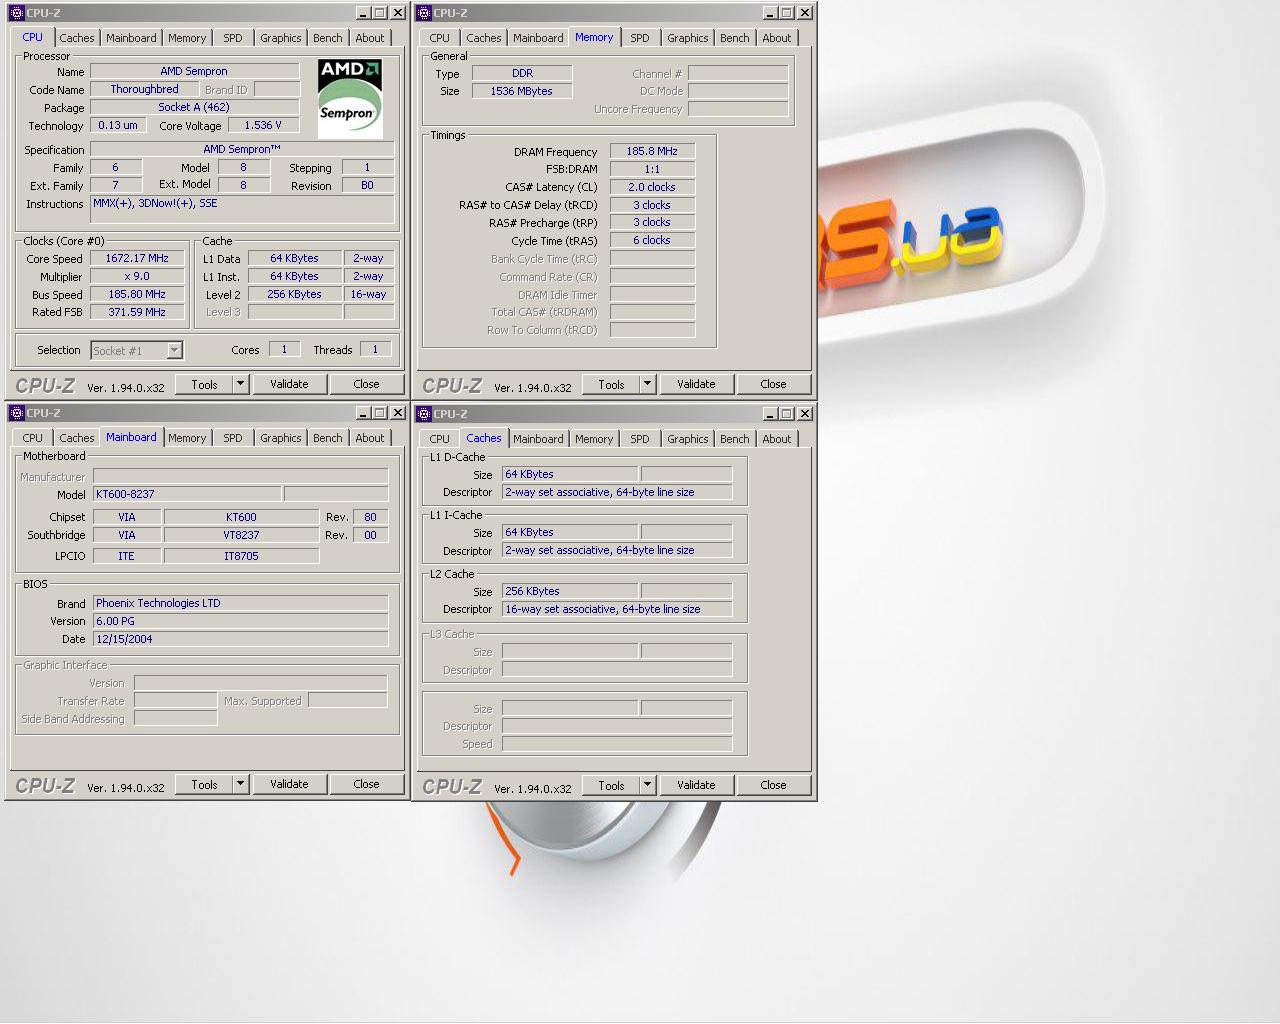1280x1024 pixels.
Task: Click the L1 I-Cache descriptor 2-way set associative
Action: [617, 550]
